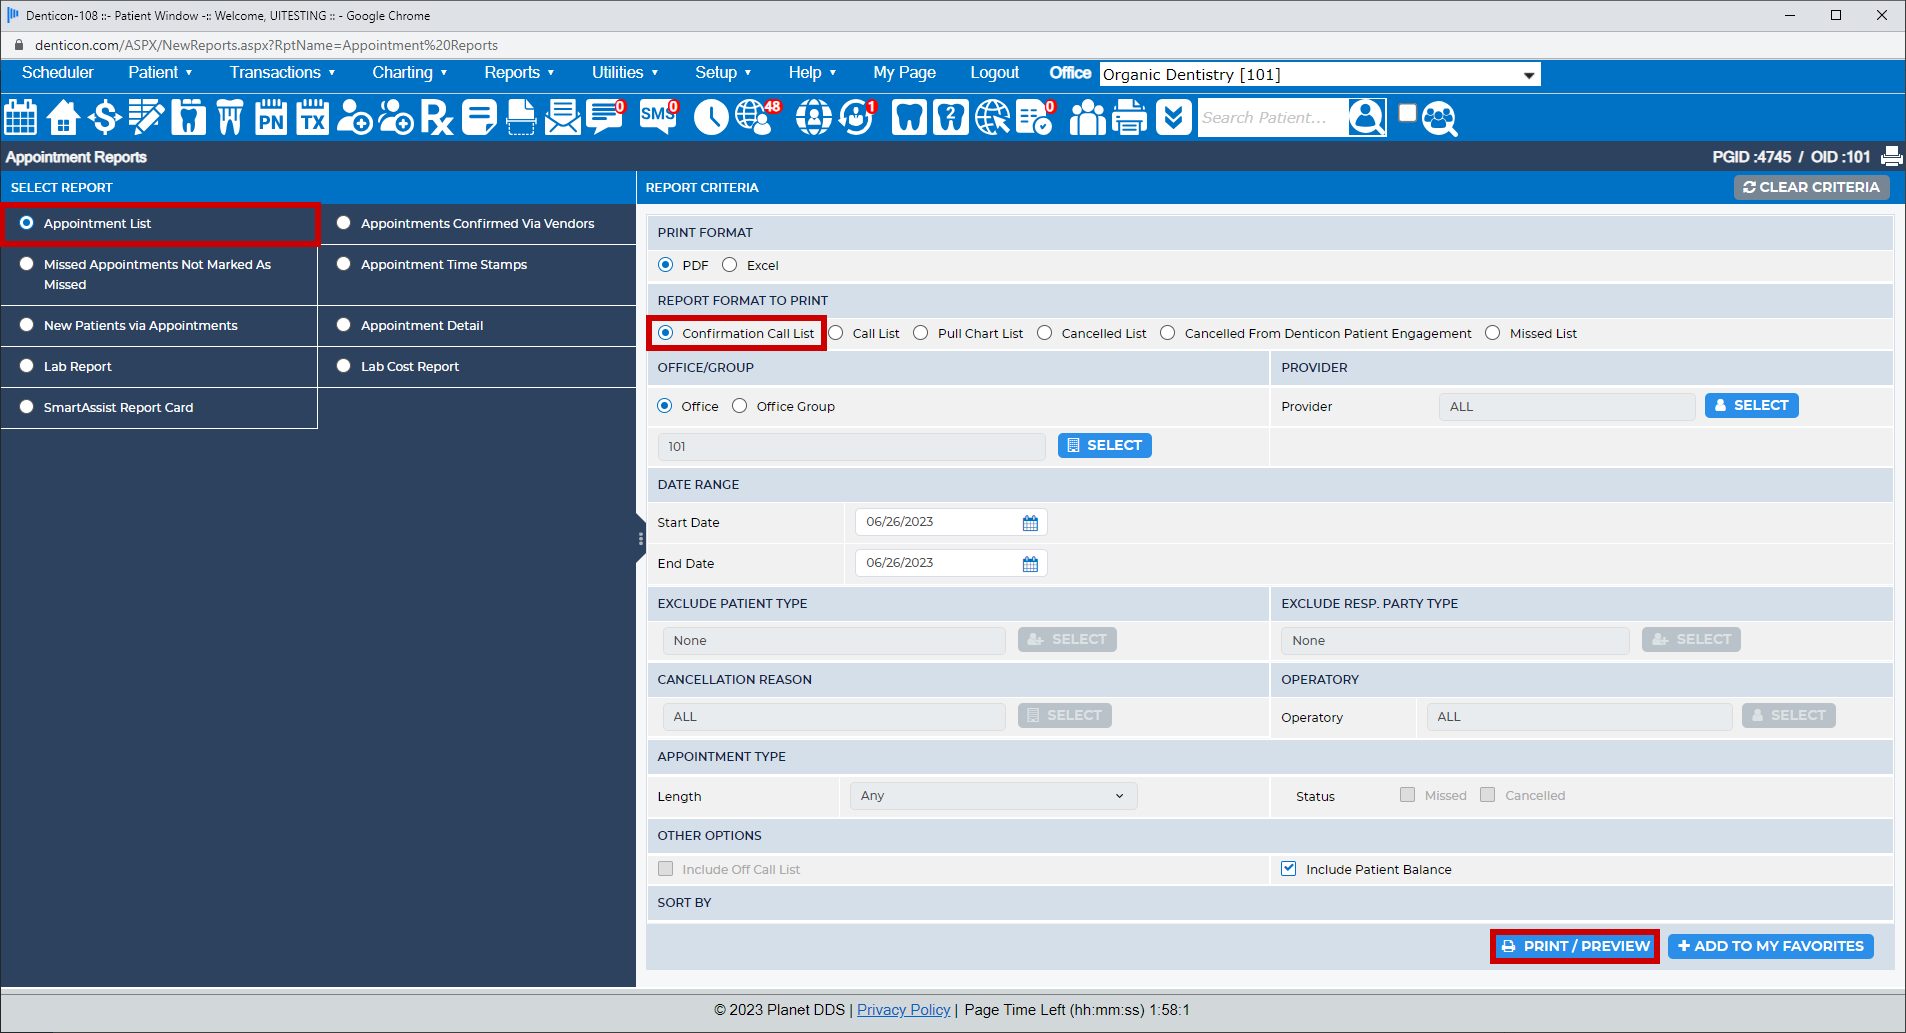1906x1033 pixels.
Task: Click the toolbar printer icon
Action: click(x=1130, y=117)
